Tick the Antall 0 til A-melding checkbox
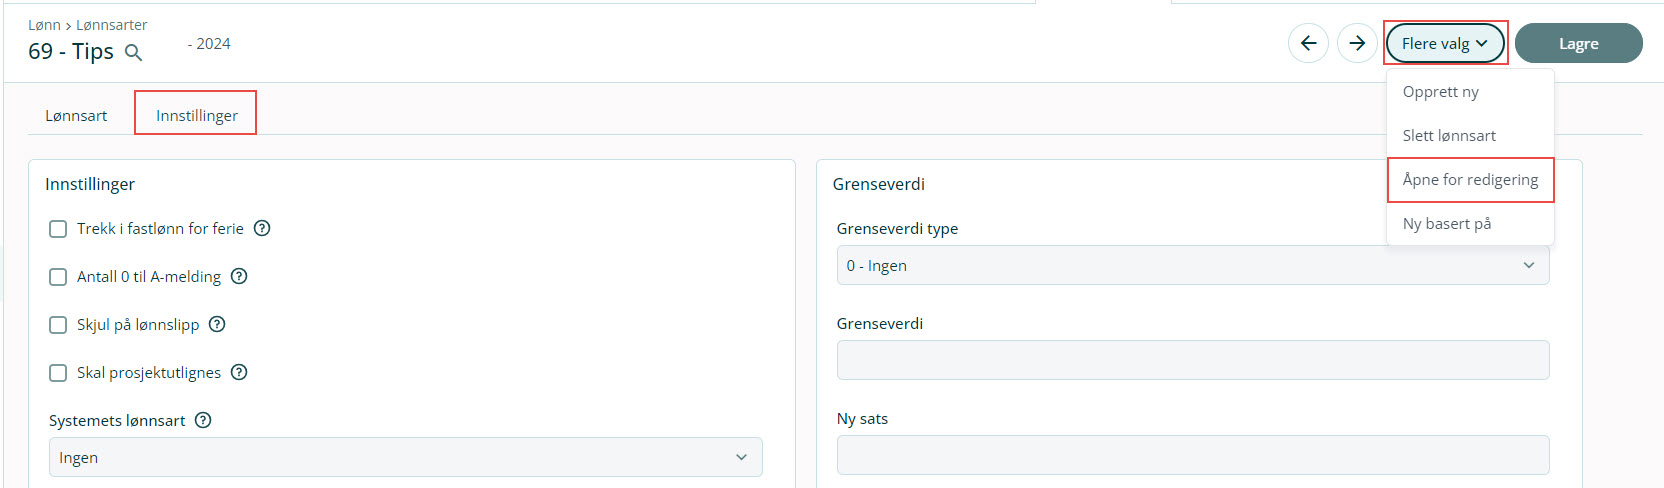 (58, 277)
